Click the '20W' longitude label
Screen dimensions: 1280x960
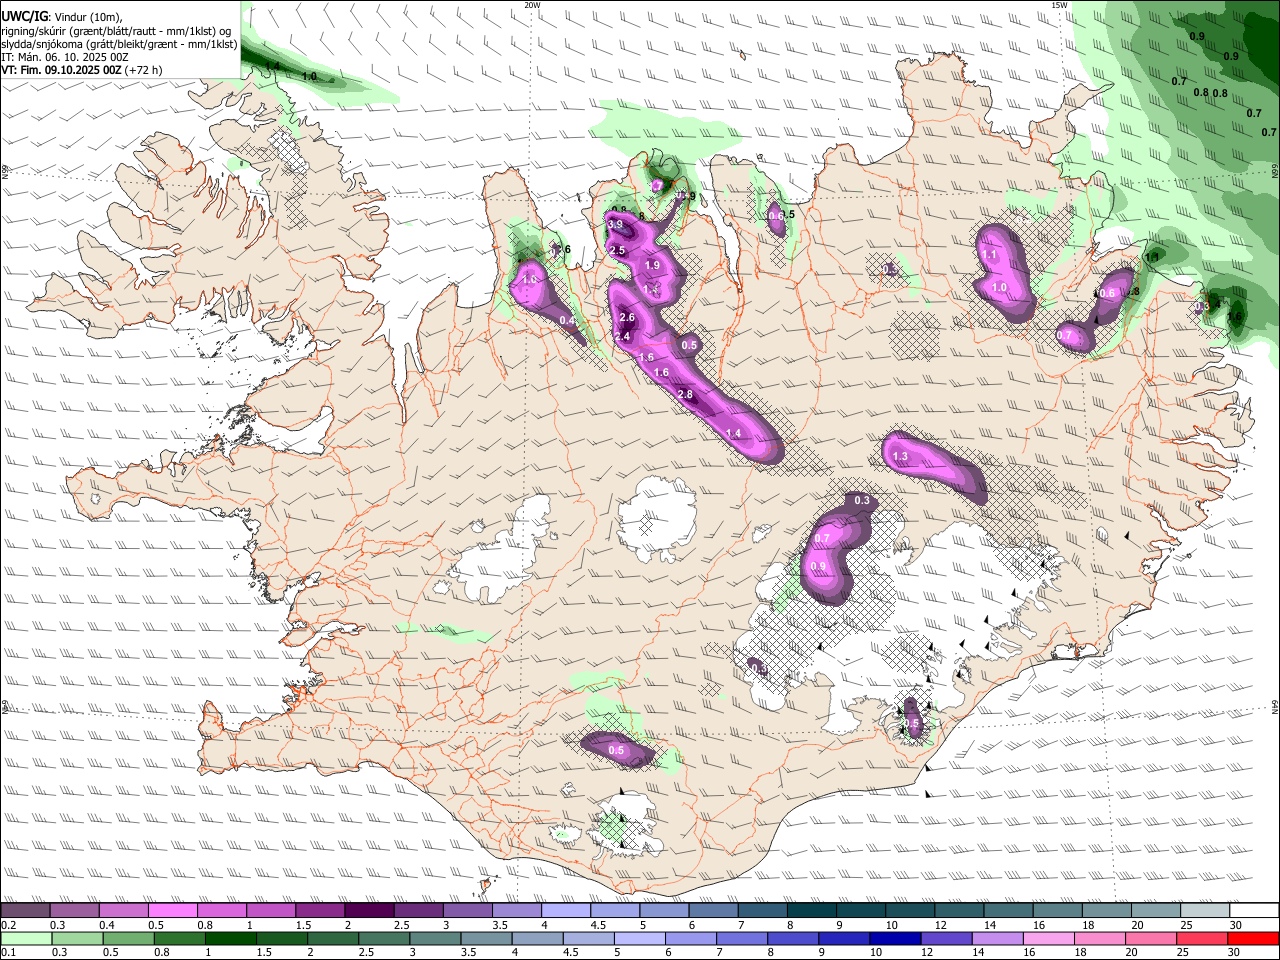[x=532, y=5]
